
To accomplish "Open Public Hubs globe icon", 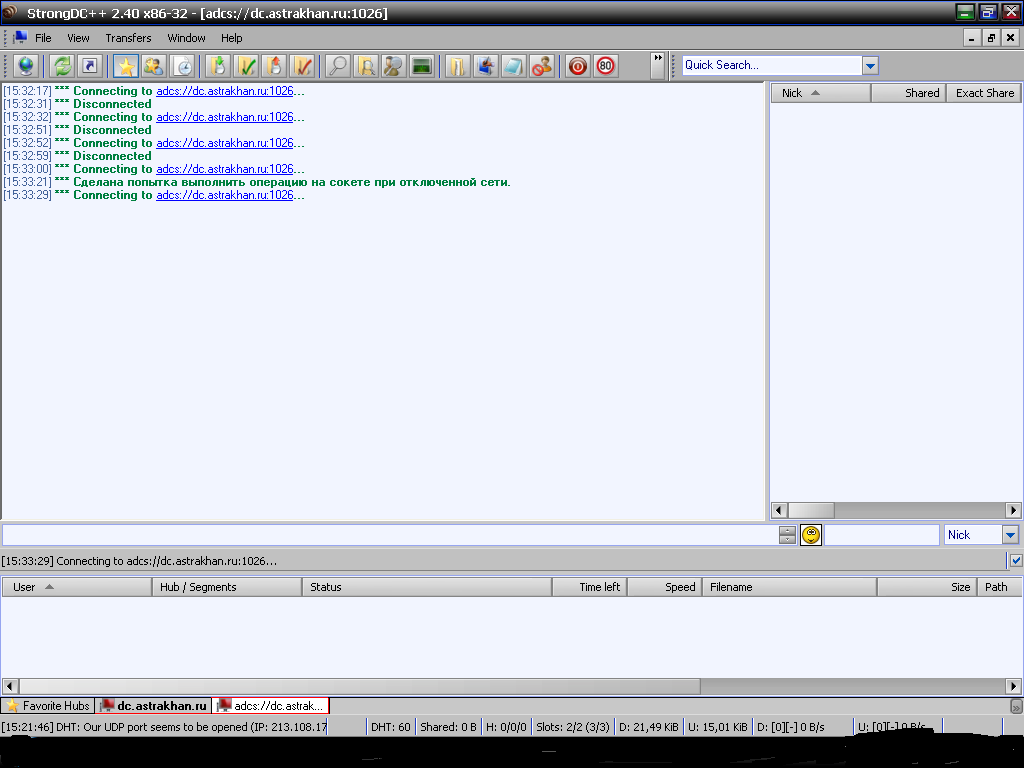I will (x=25, y=66).
